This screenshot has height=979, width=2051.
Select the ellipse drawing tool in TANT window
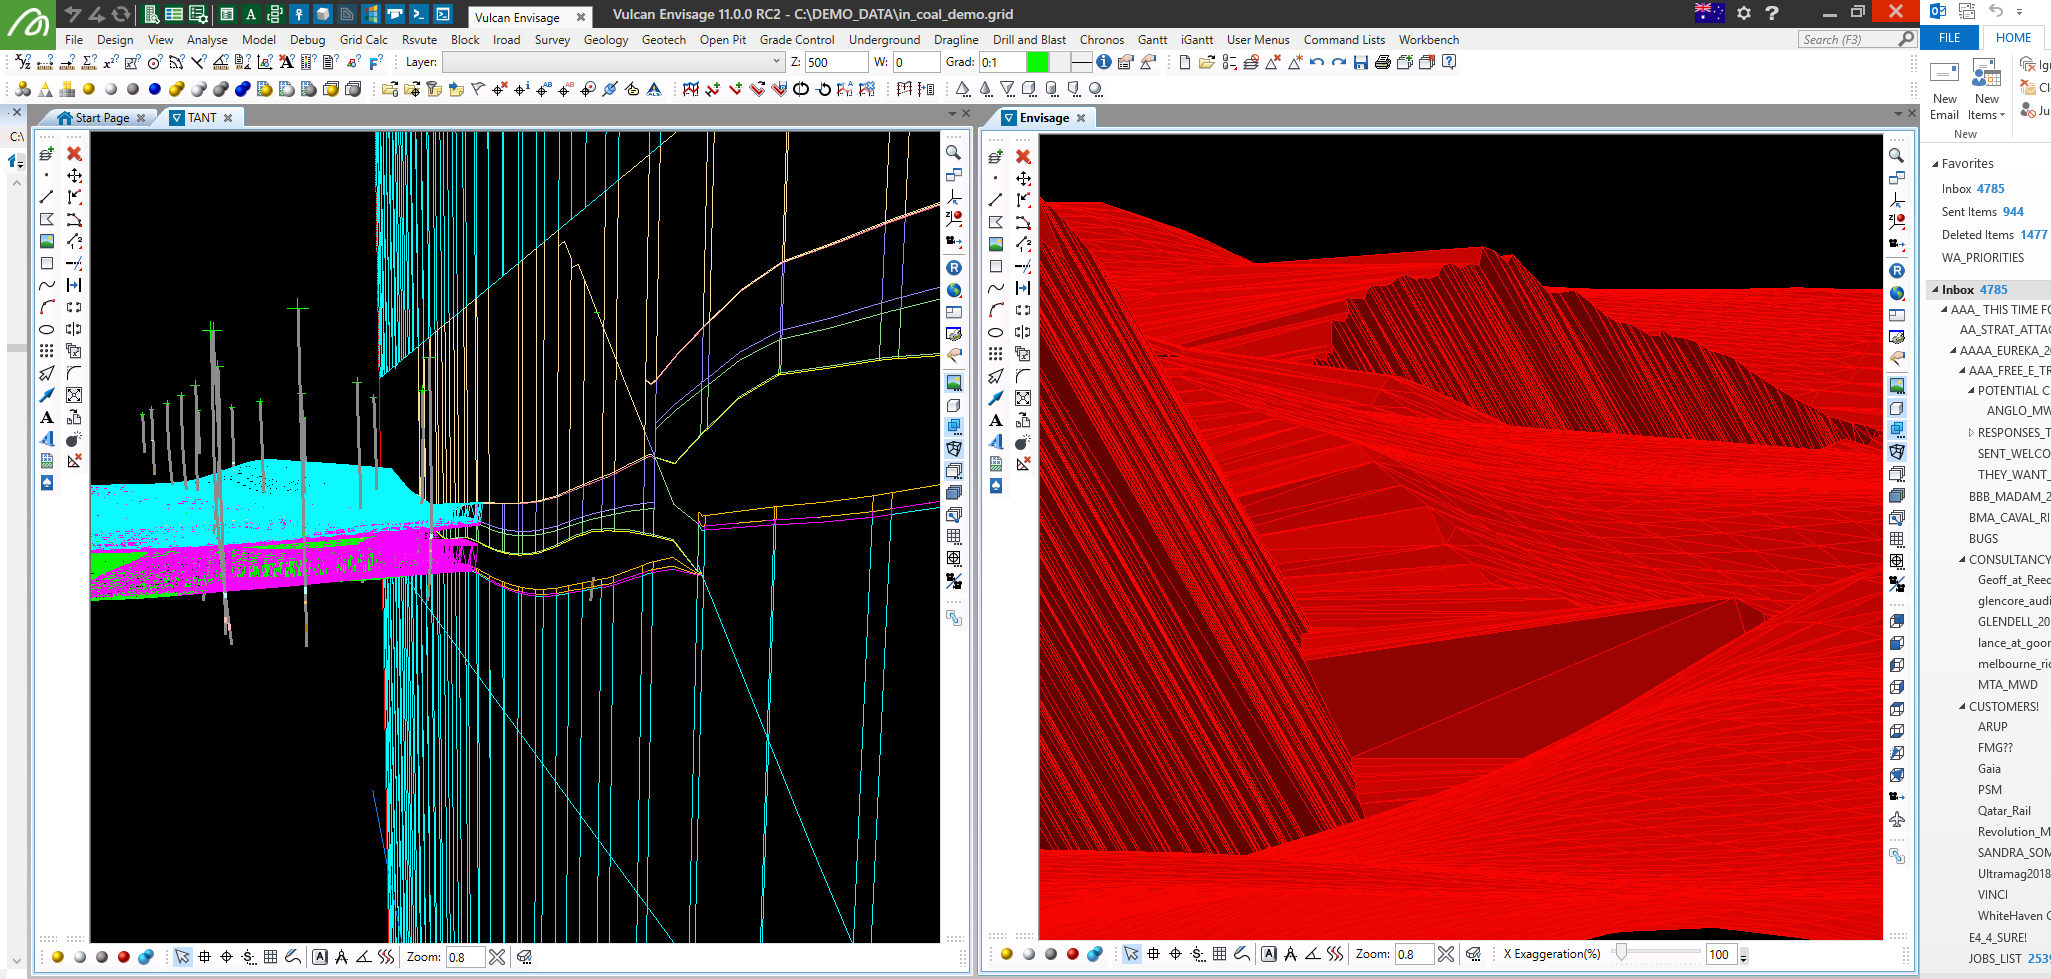pos(47,329)
